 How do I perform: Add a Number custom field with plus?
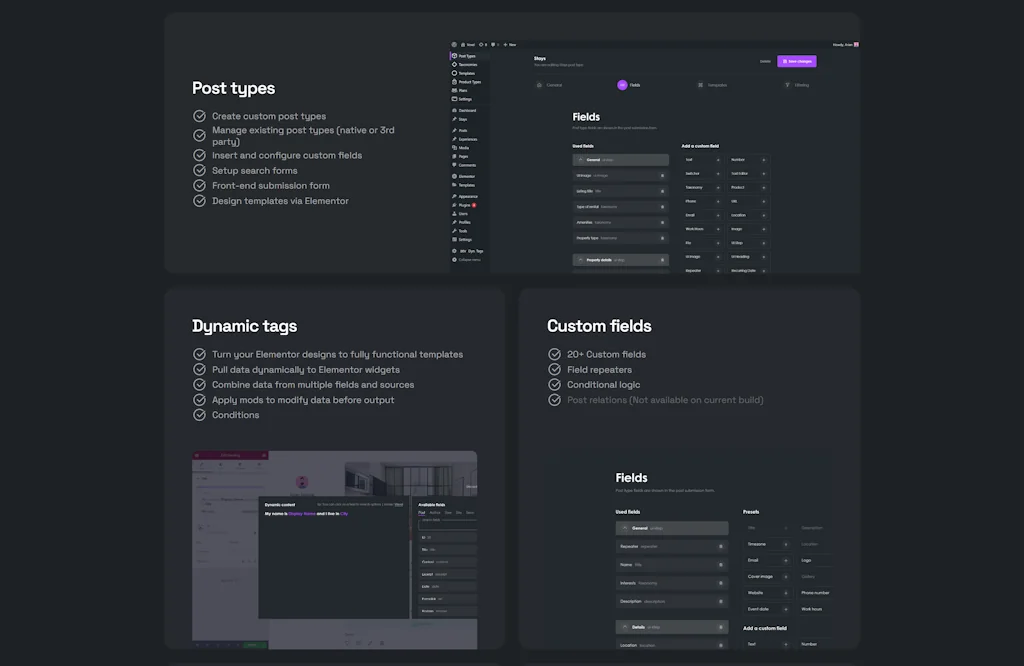(x=764, y=159)
